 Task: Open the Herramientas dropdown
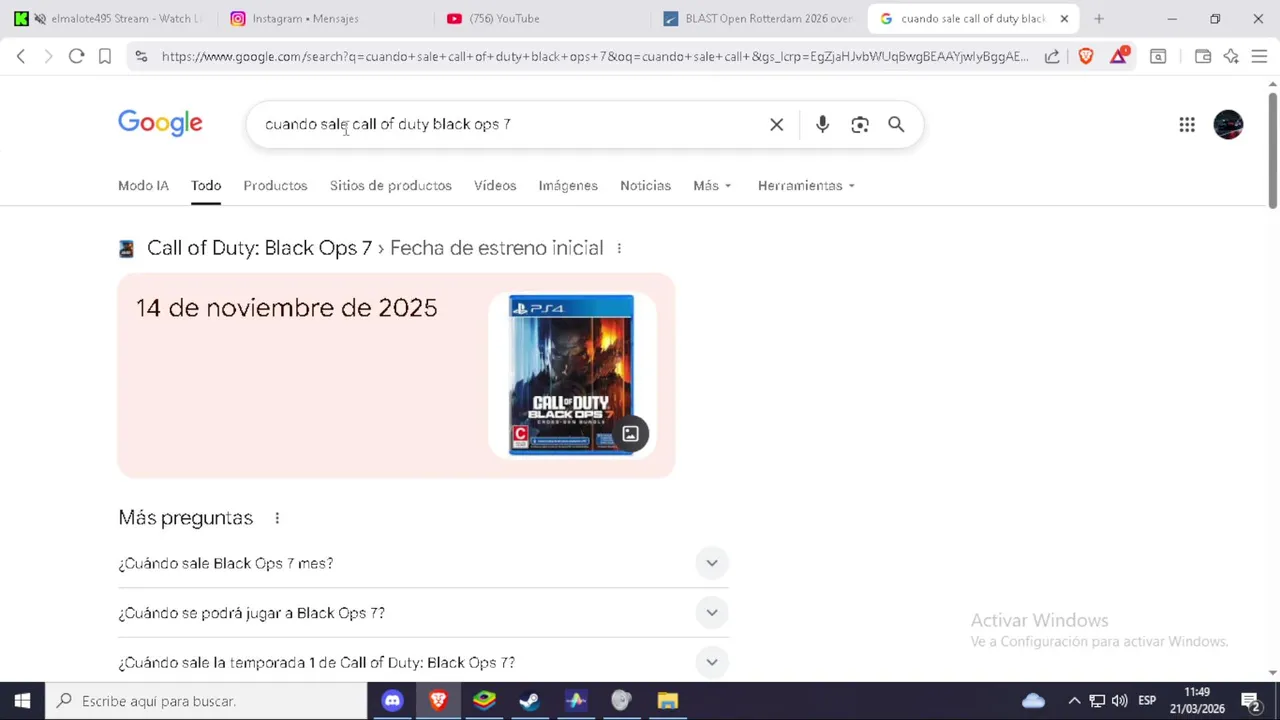coord(806,185)
